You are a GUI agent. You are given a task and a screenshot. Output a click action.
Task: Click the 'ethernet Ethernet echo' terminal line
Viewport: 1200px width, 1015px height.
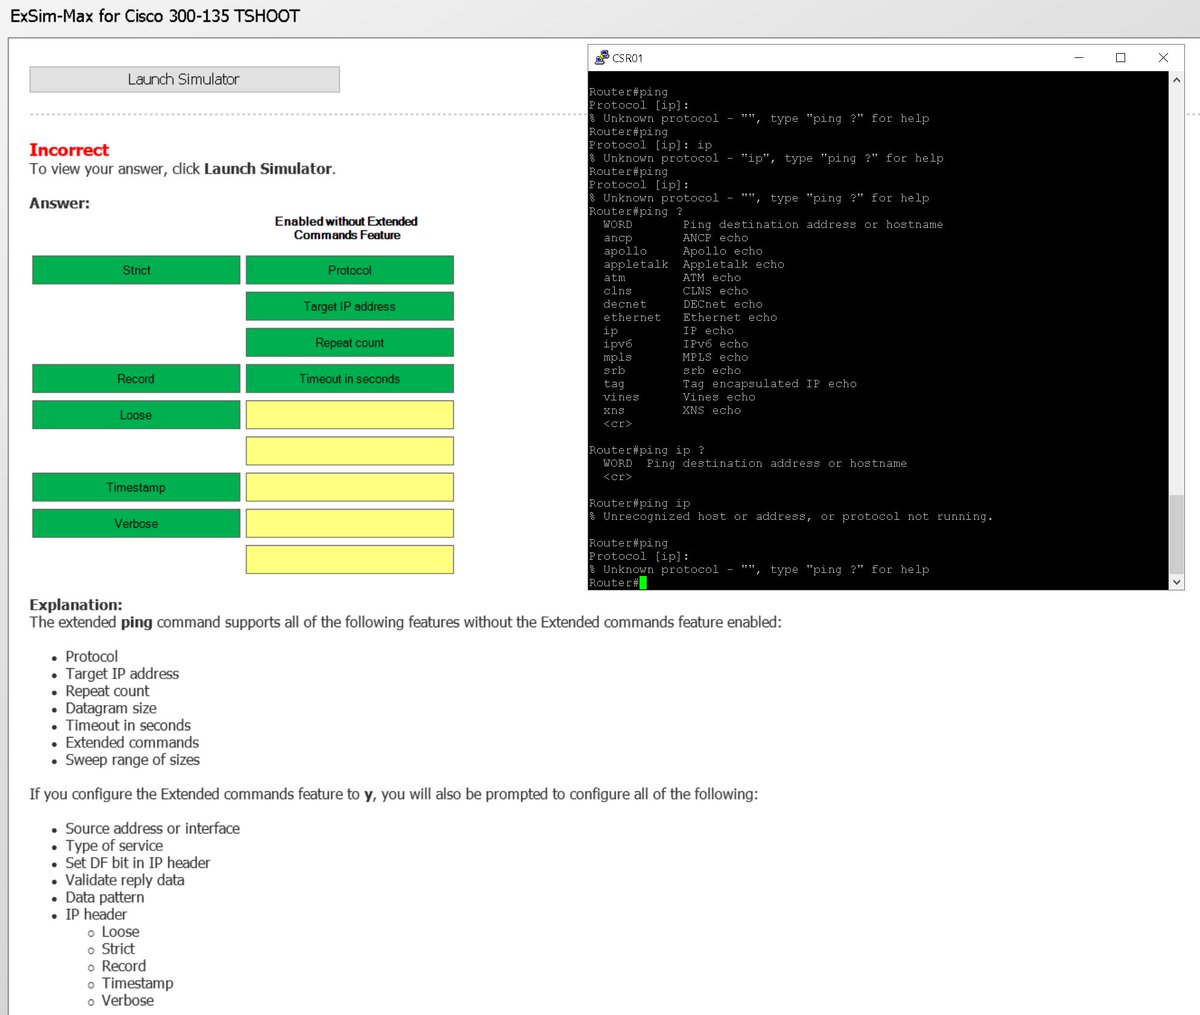[x=690, y=317]
